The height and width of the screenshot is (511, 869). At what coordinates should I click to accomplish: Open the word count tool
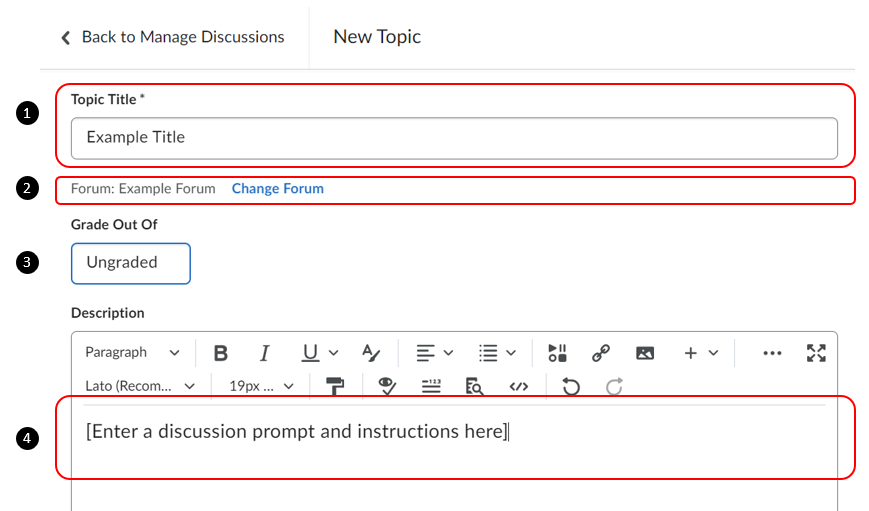pos(431,386)
